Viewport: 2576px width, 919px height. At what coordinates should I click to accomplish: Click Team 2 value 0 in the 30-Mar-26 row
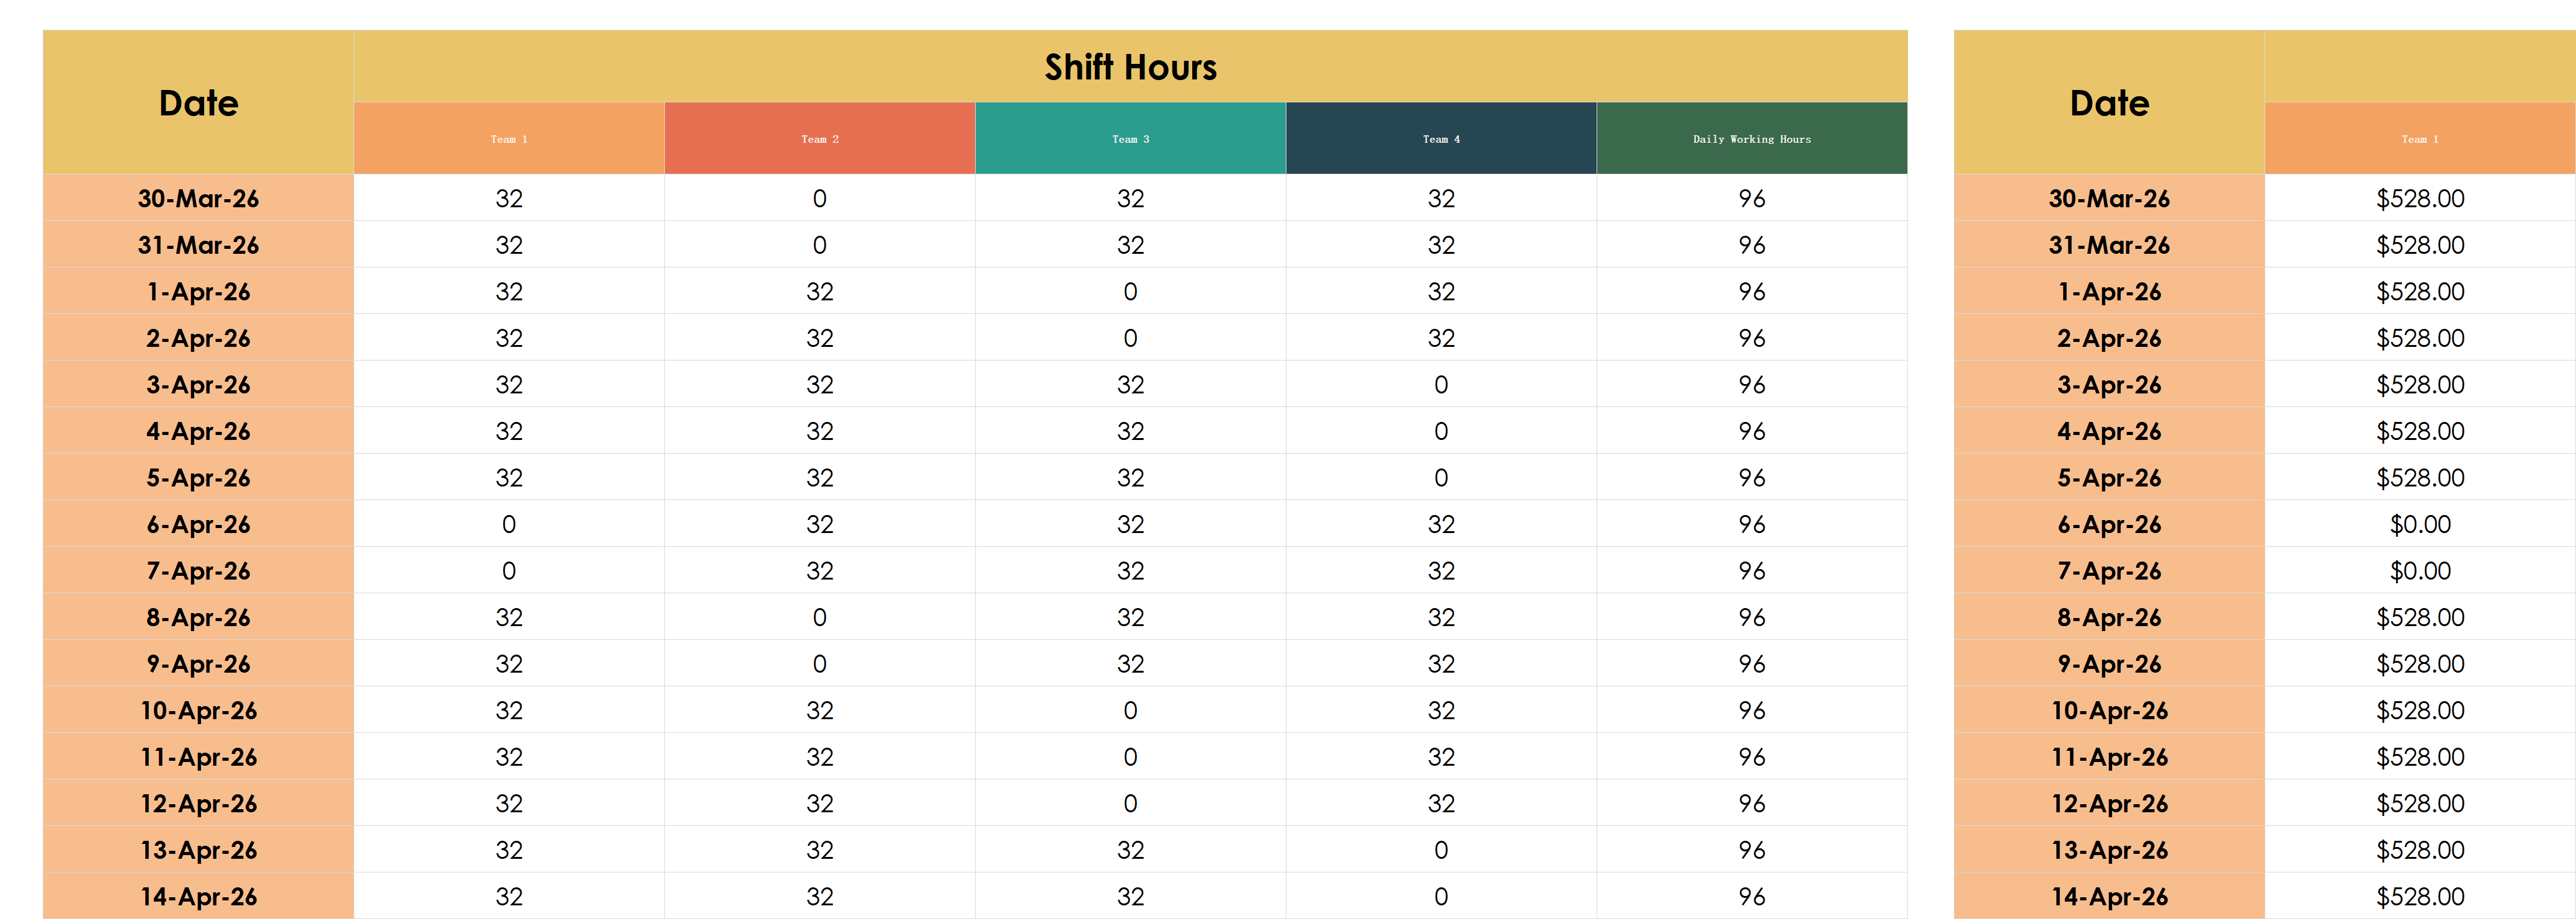820,198
